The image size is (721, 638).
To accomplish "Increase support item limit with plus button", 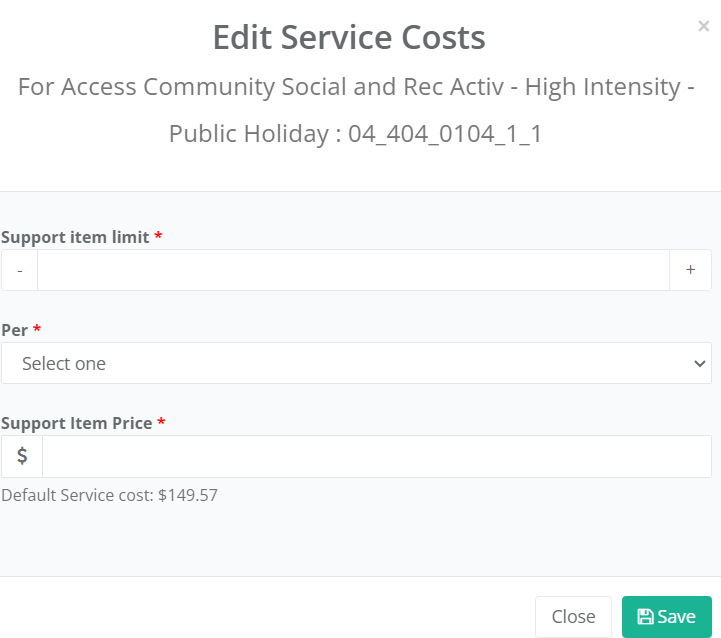I will coord(690,270).
